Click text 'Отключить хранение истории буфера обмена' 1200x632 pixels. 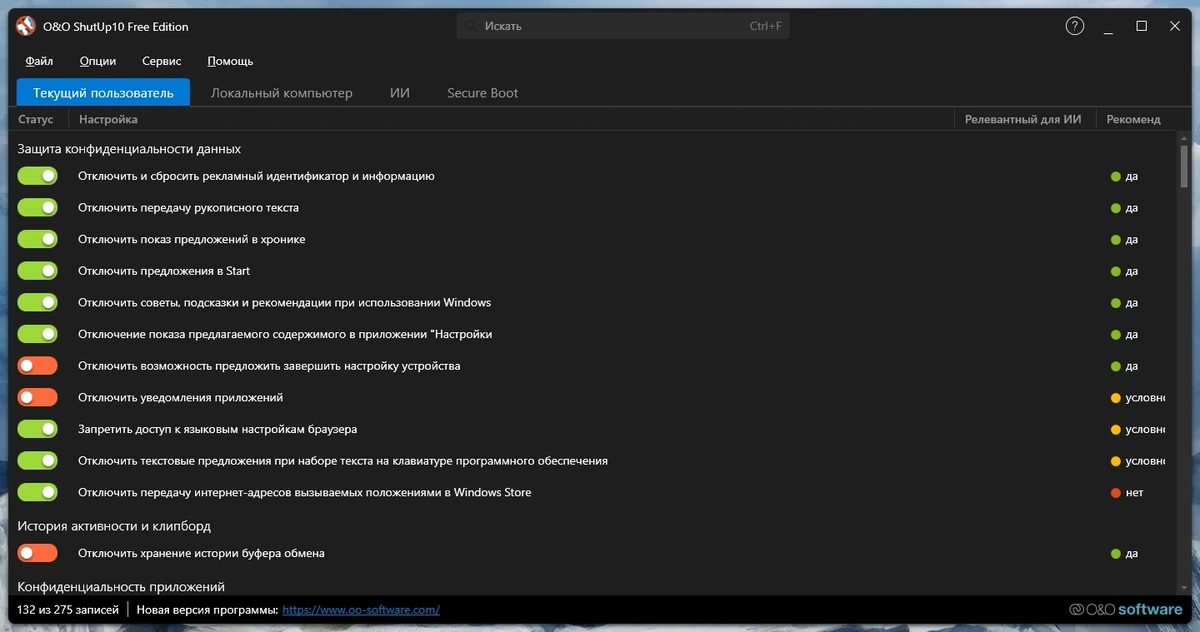point(201,553)
